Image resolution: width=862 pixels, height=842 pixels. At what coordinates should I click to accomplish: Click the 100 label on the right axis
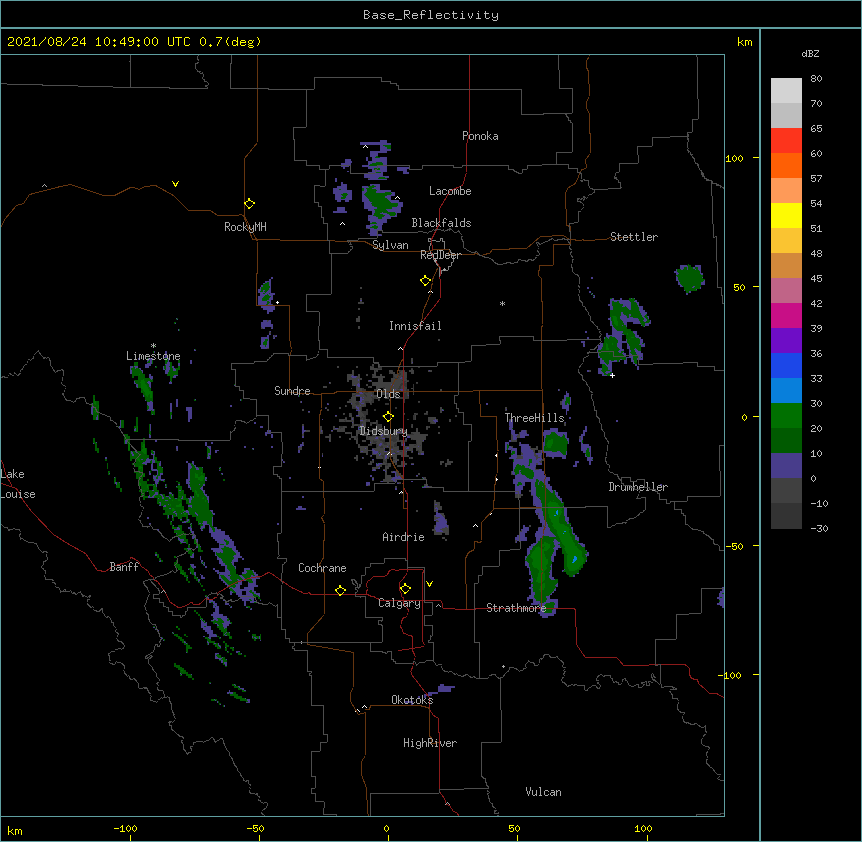pyautogui.click(x=734, y=159)
